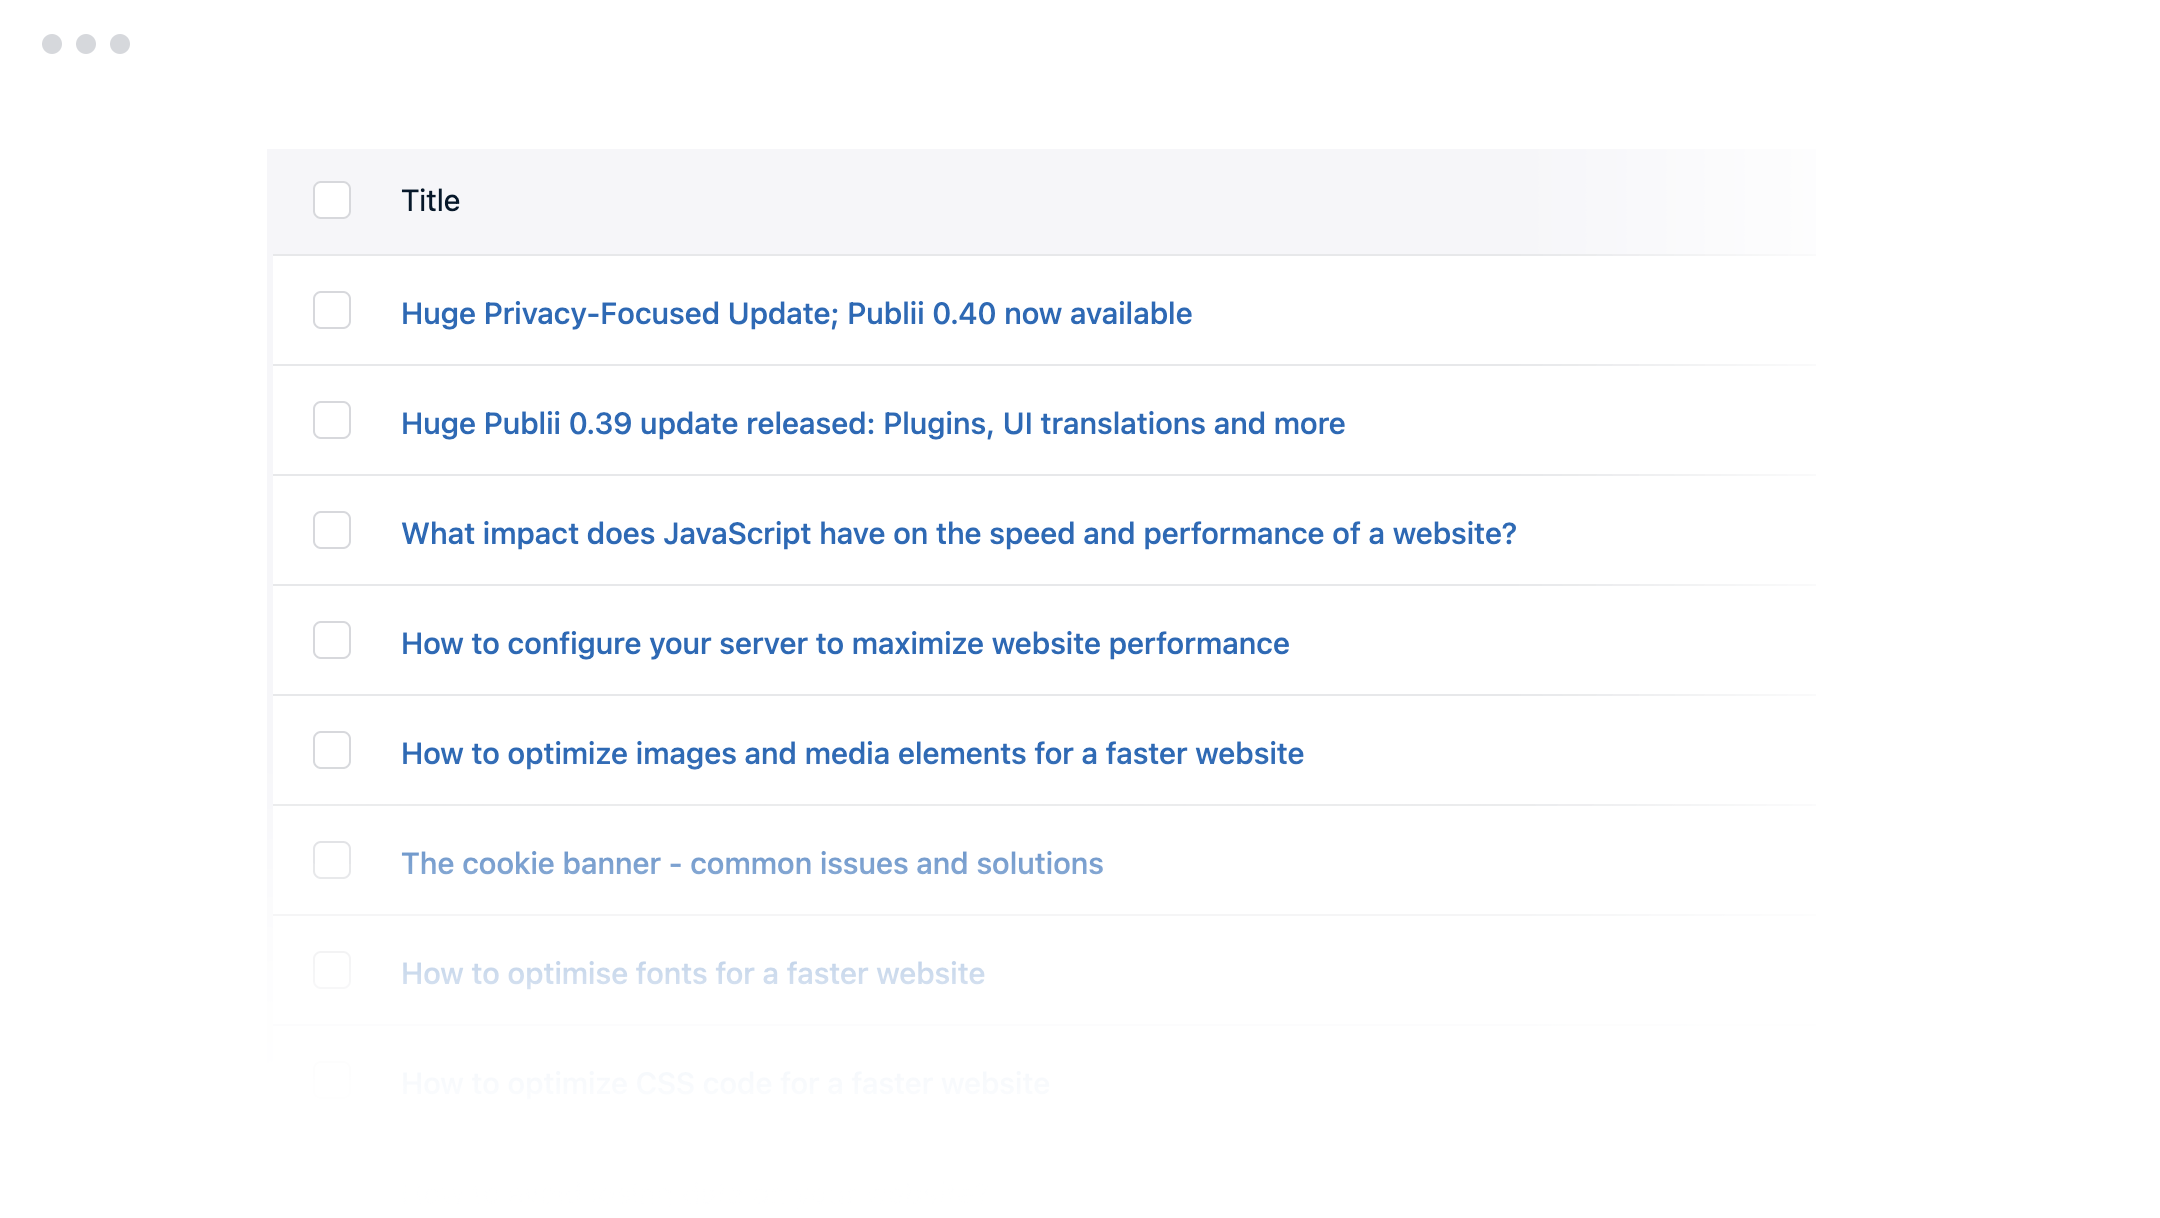Screen dimensions: 2160x1218
Task: Open the cookie banner issues post
Action: [752, 864]
